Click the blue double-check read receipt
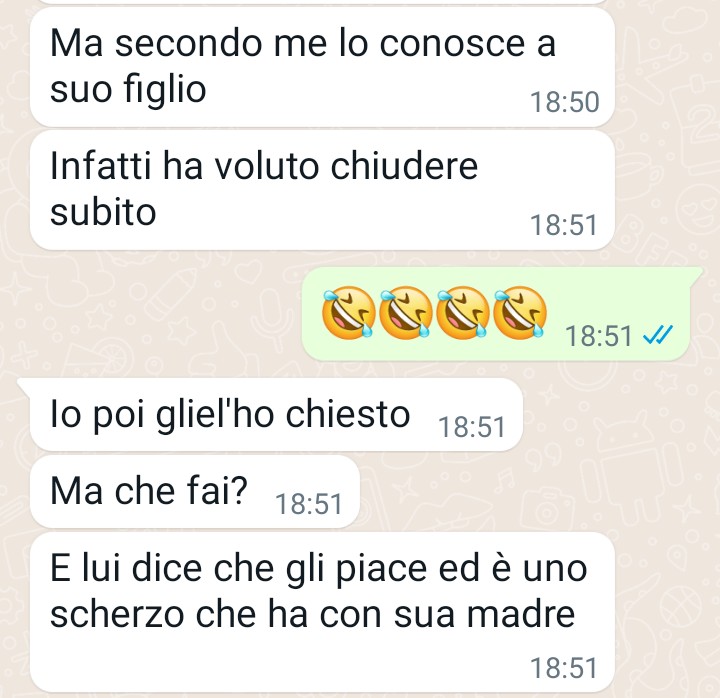The image size is (720, 698). click(658, 335)
